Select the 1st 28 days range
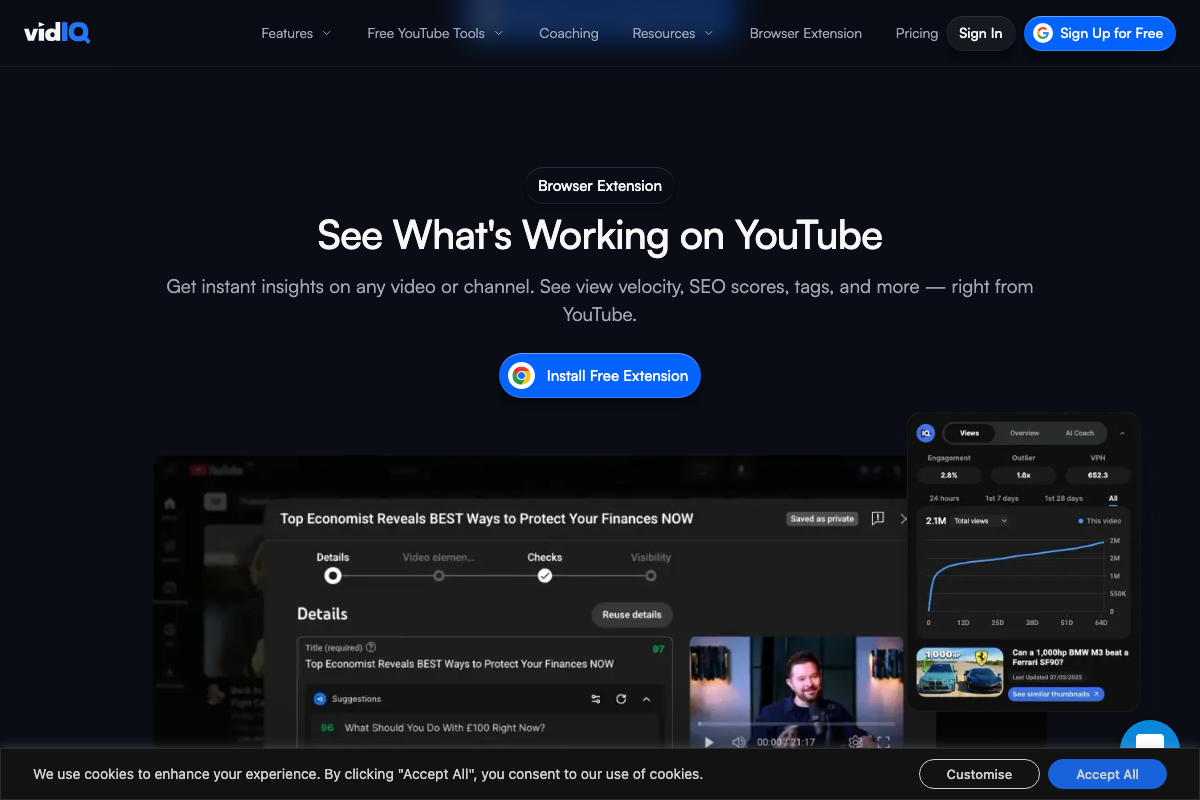The height and width of the screenshot is (800, 1200). point(1064,498)
